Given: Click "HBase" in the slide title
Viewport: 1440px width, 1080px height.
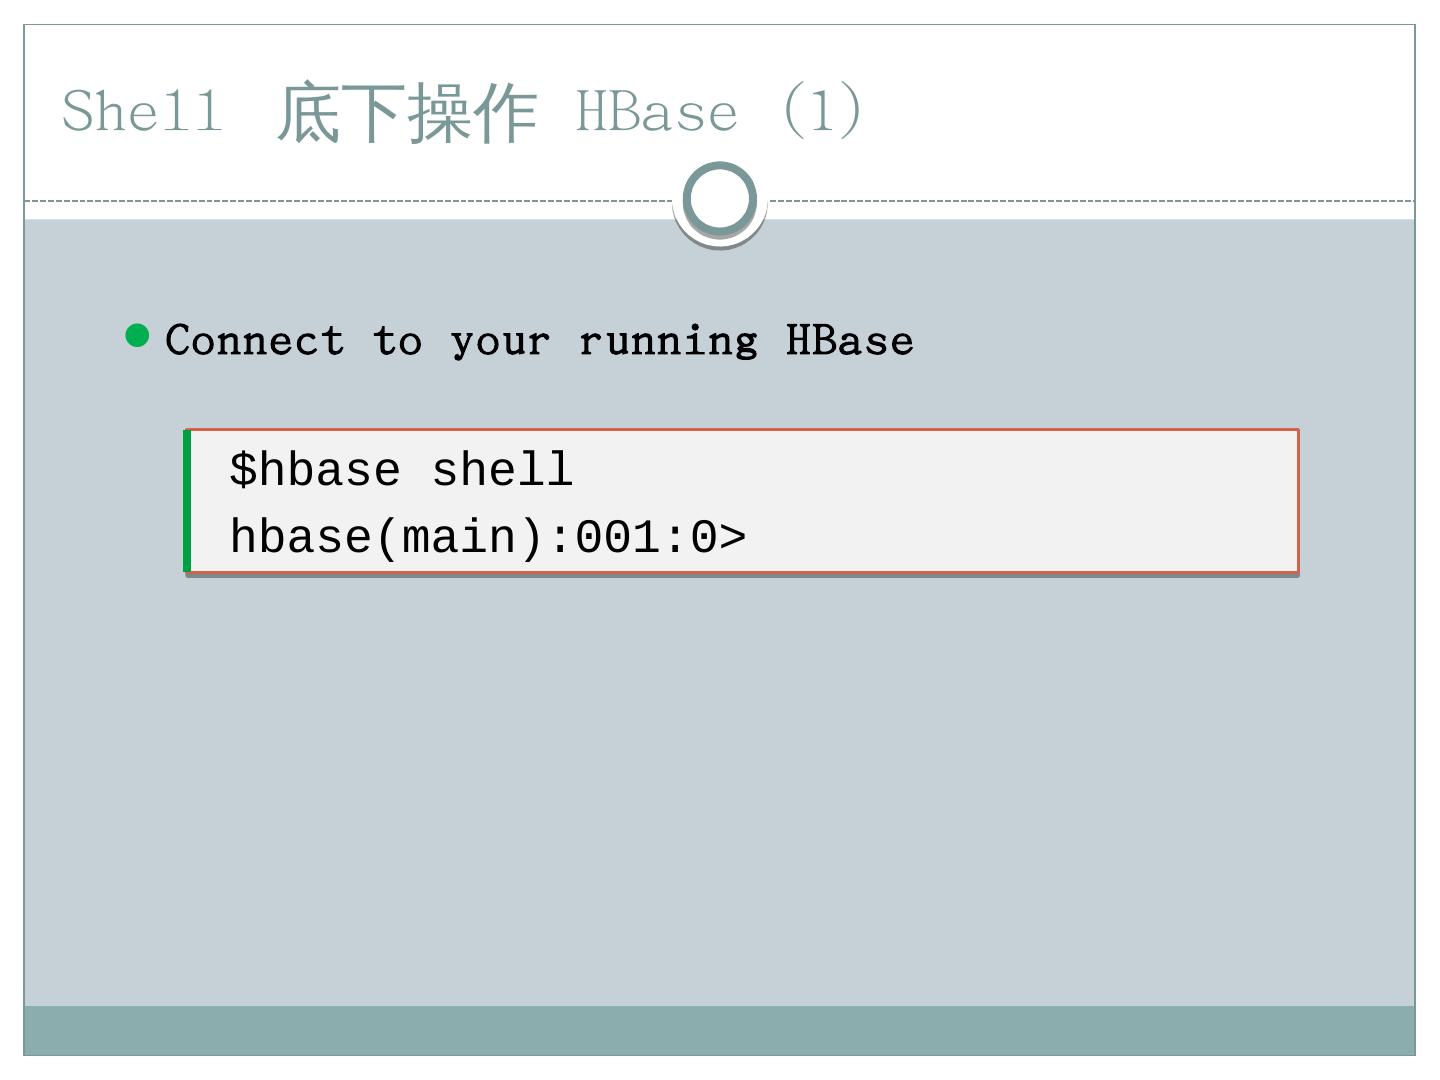Looking at the screenshot, I should click(657, 111).
